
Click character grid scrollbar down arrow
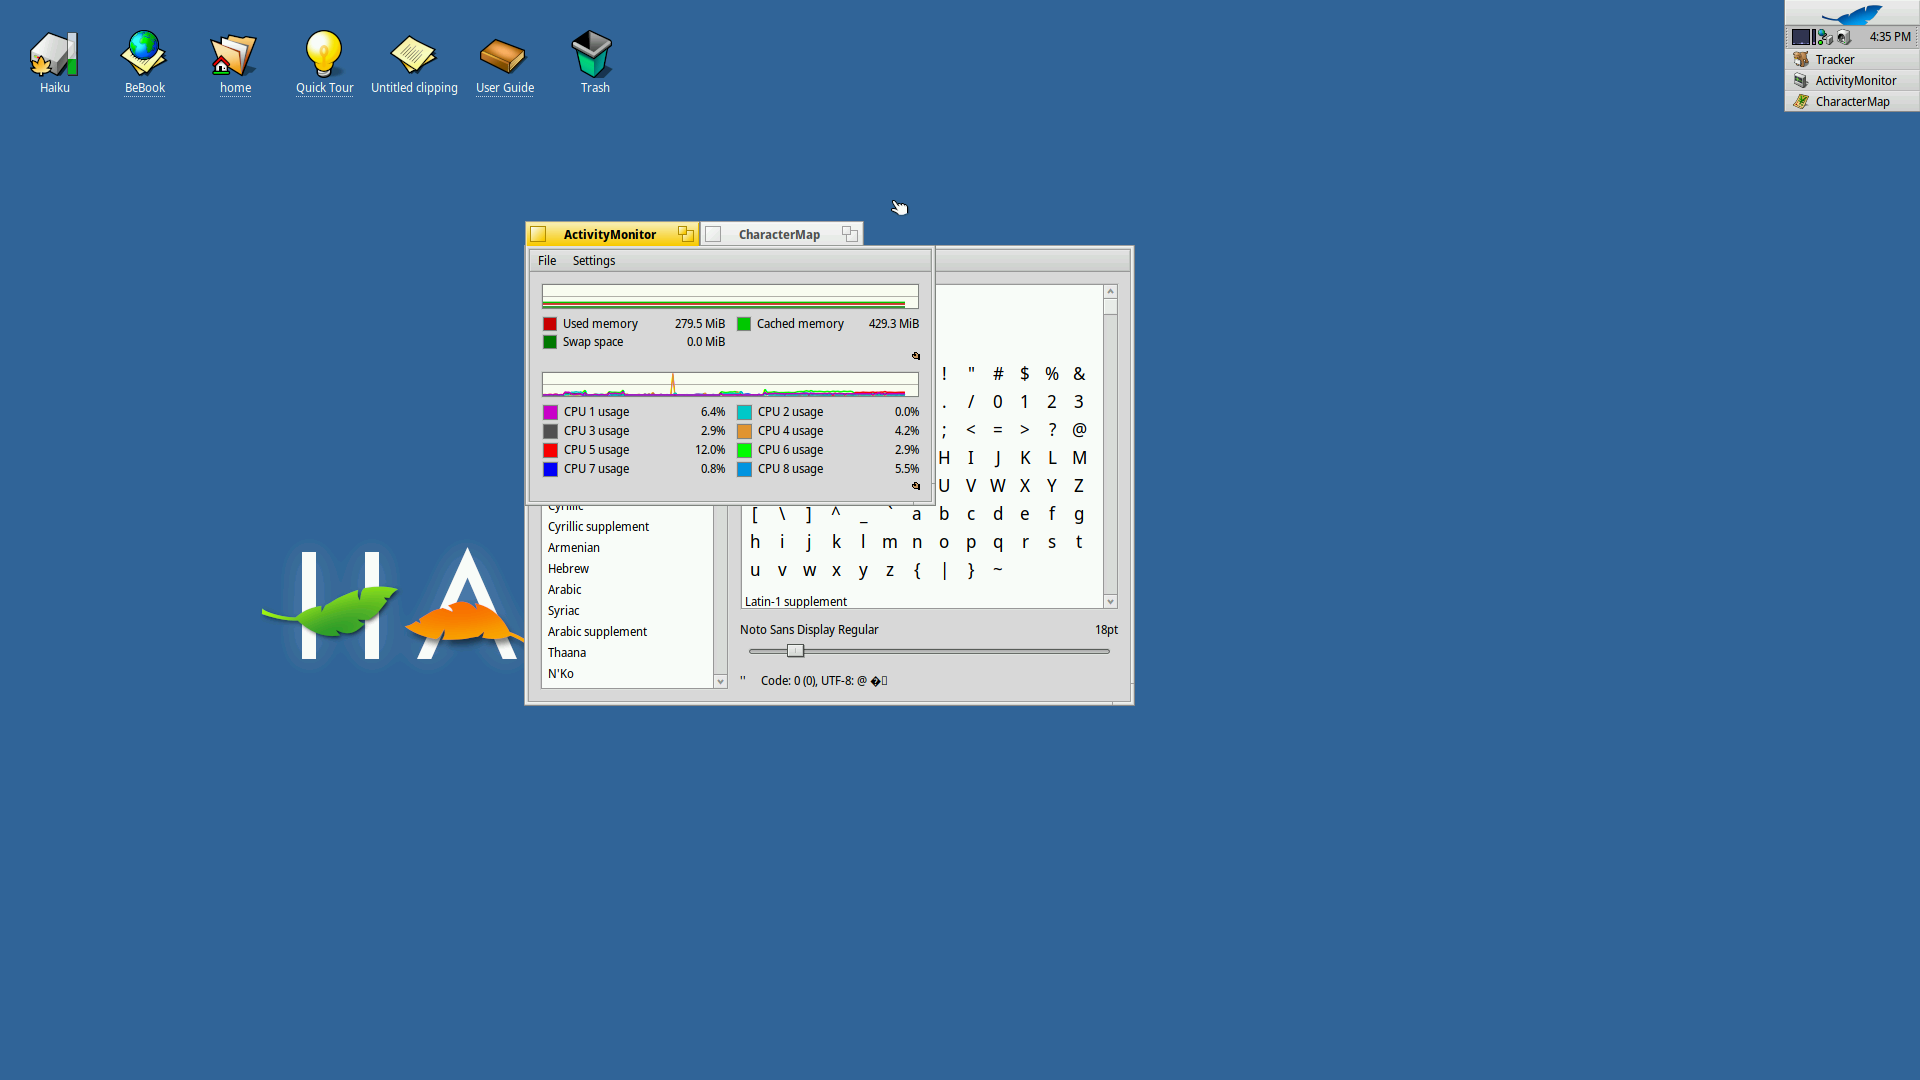click(x=1110, y=602)
